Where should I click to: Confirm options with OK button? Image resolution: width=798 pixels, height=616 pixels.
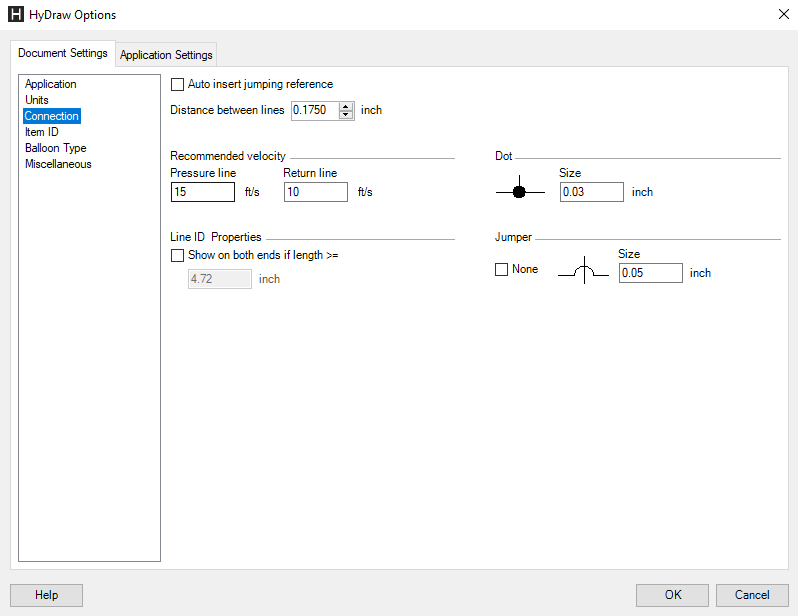672,595
